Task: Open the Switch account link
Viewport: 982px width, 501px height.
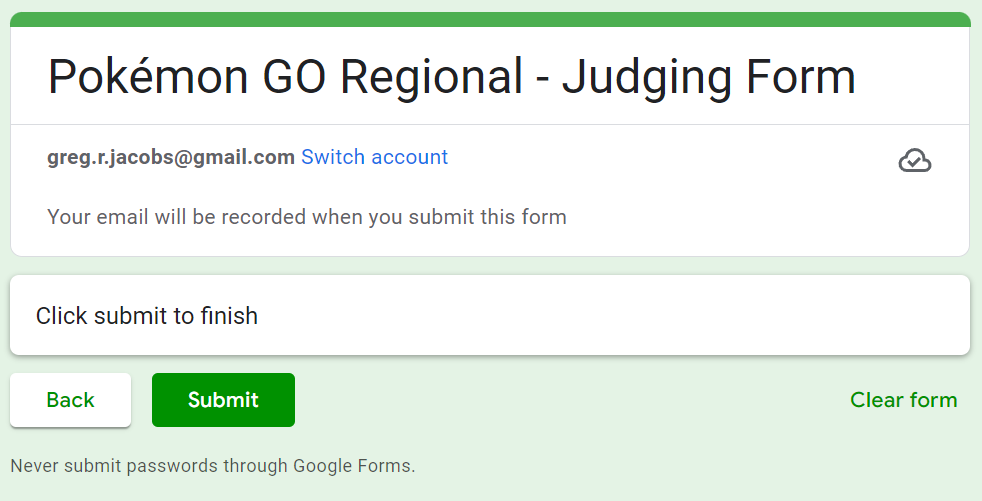Action: [374, 157]
